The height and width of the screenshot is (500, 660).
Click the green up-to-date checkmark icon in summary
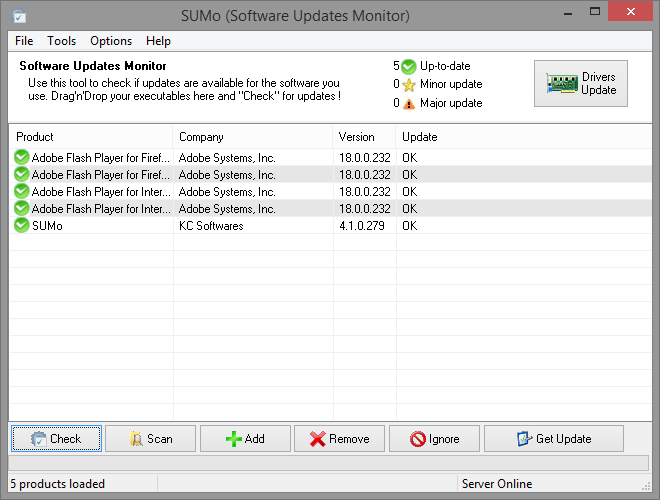pos(408,66)
